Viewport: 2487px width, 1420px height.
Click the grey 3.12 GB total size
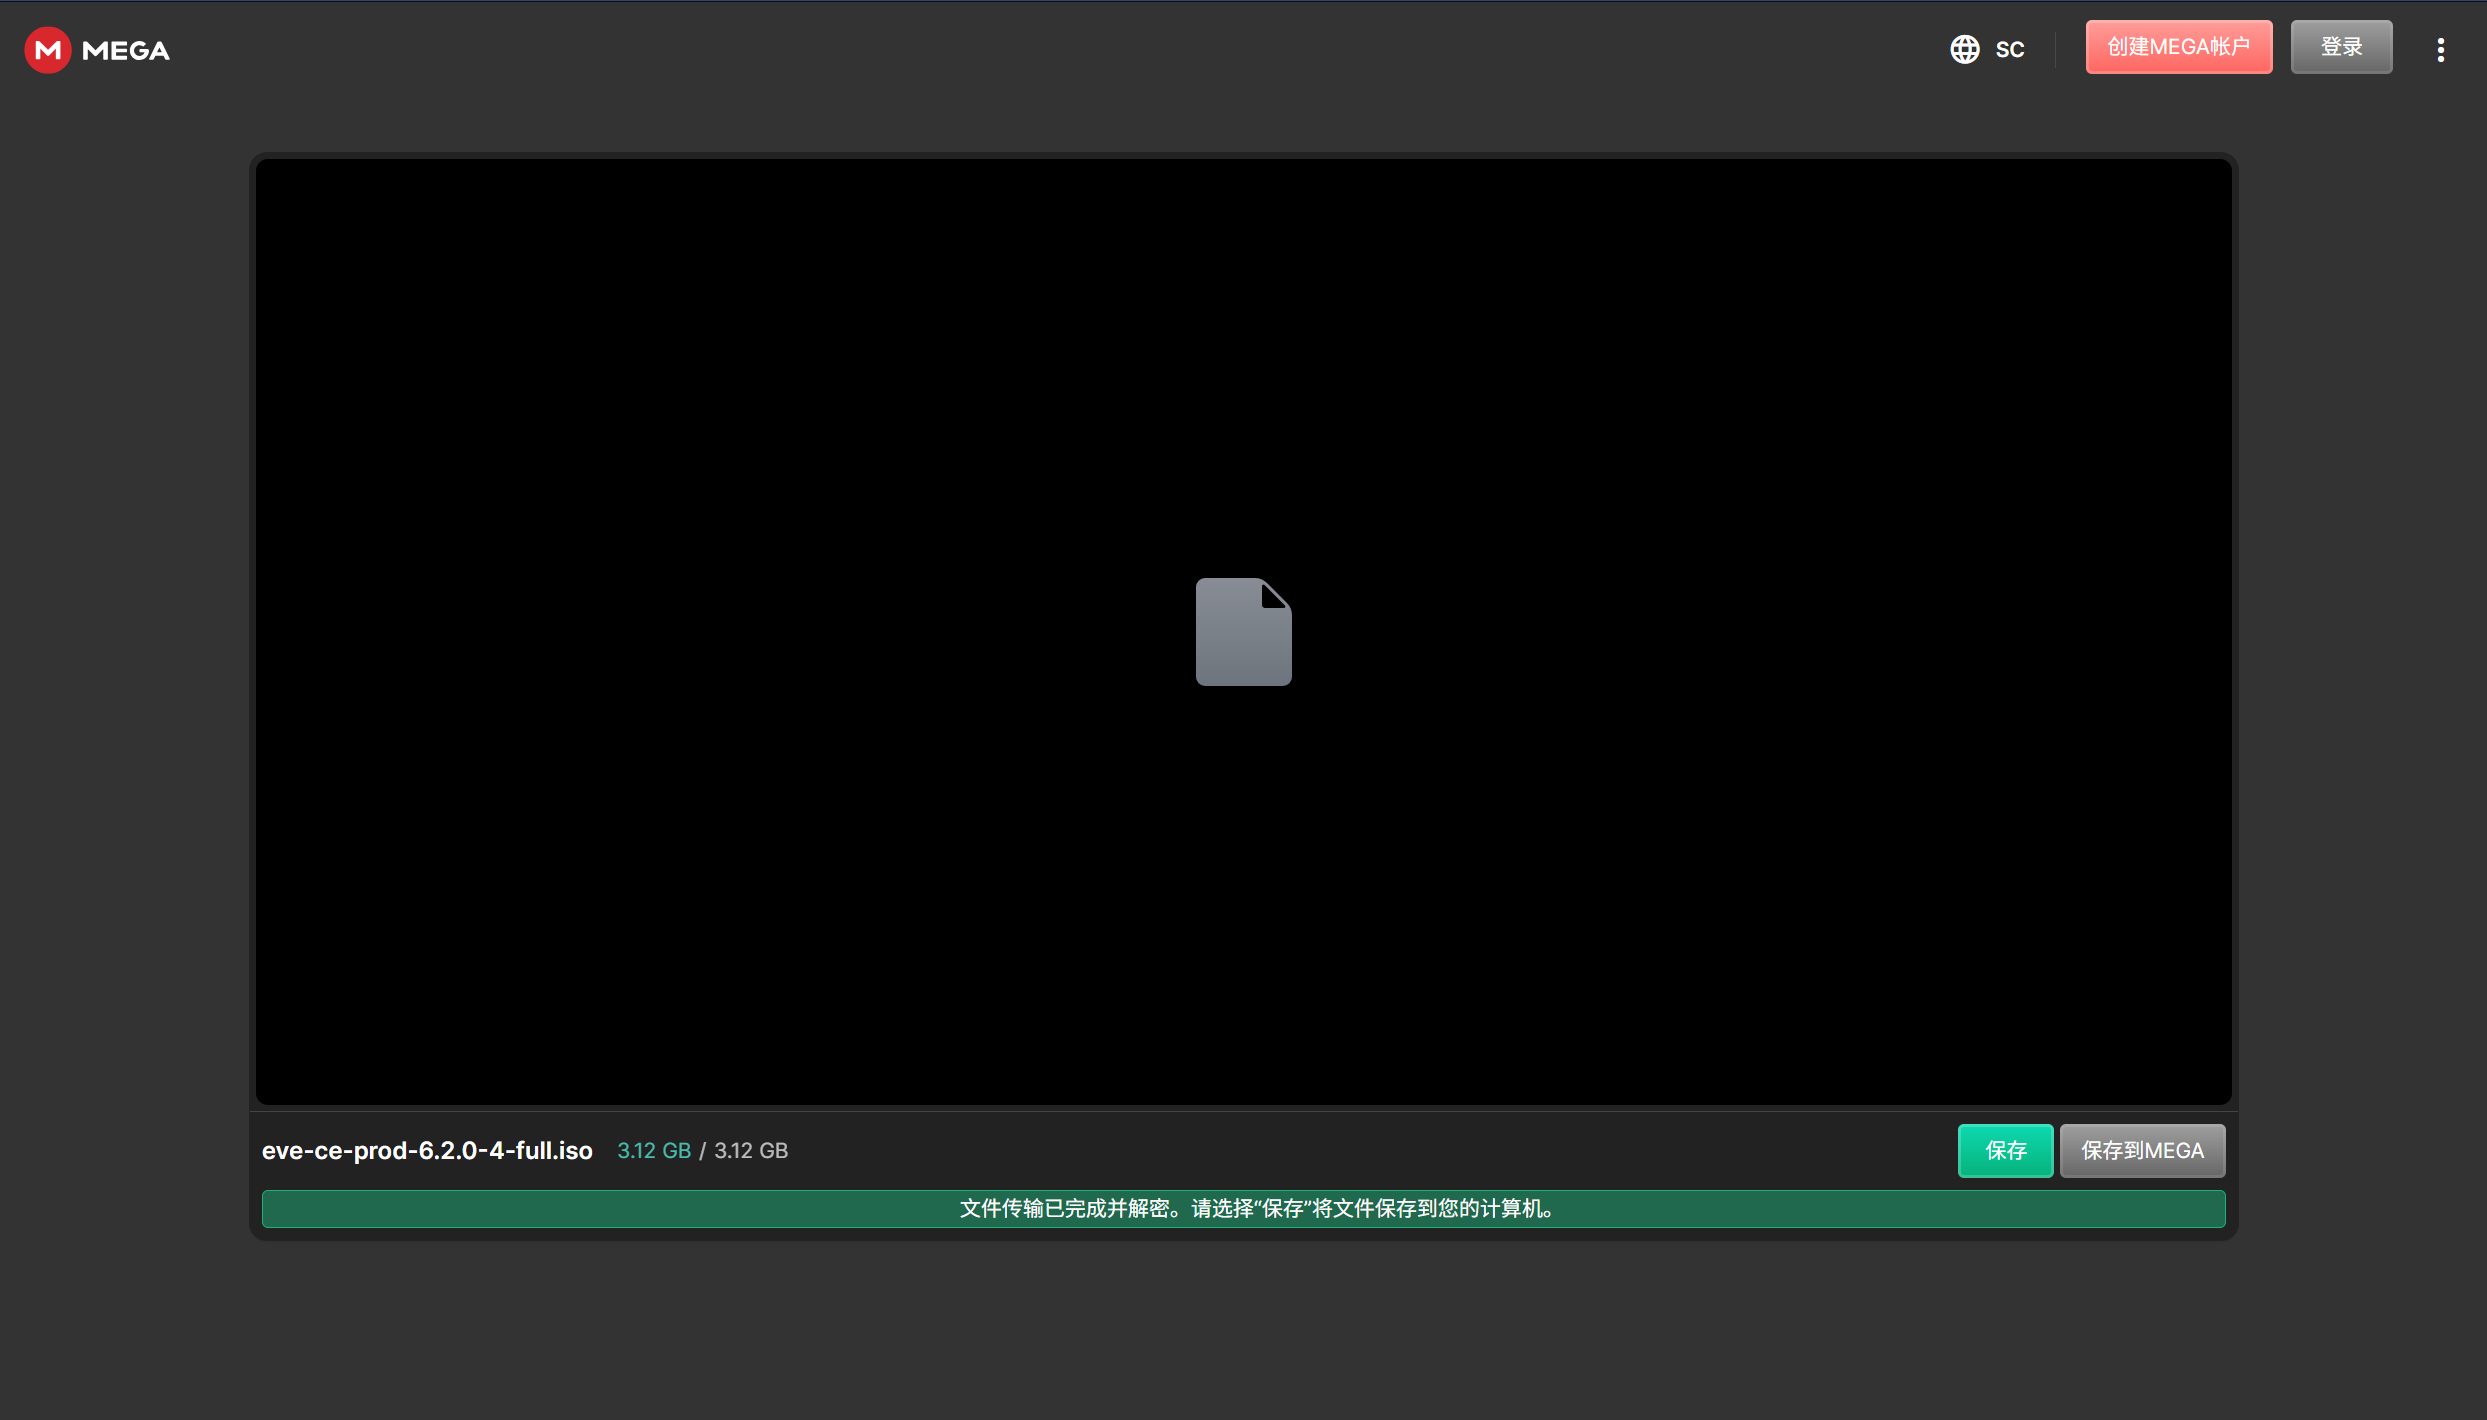[751, 1150]
